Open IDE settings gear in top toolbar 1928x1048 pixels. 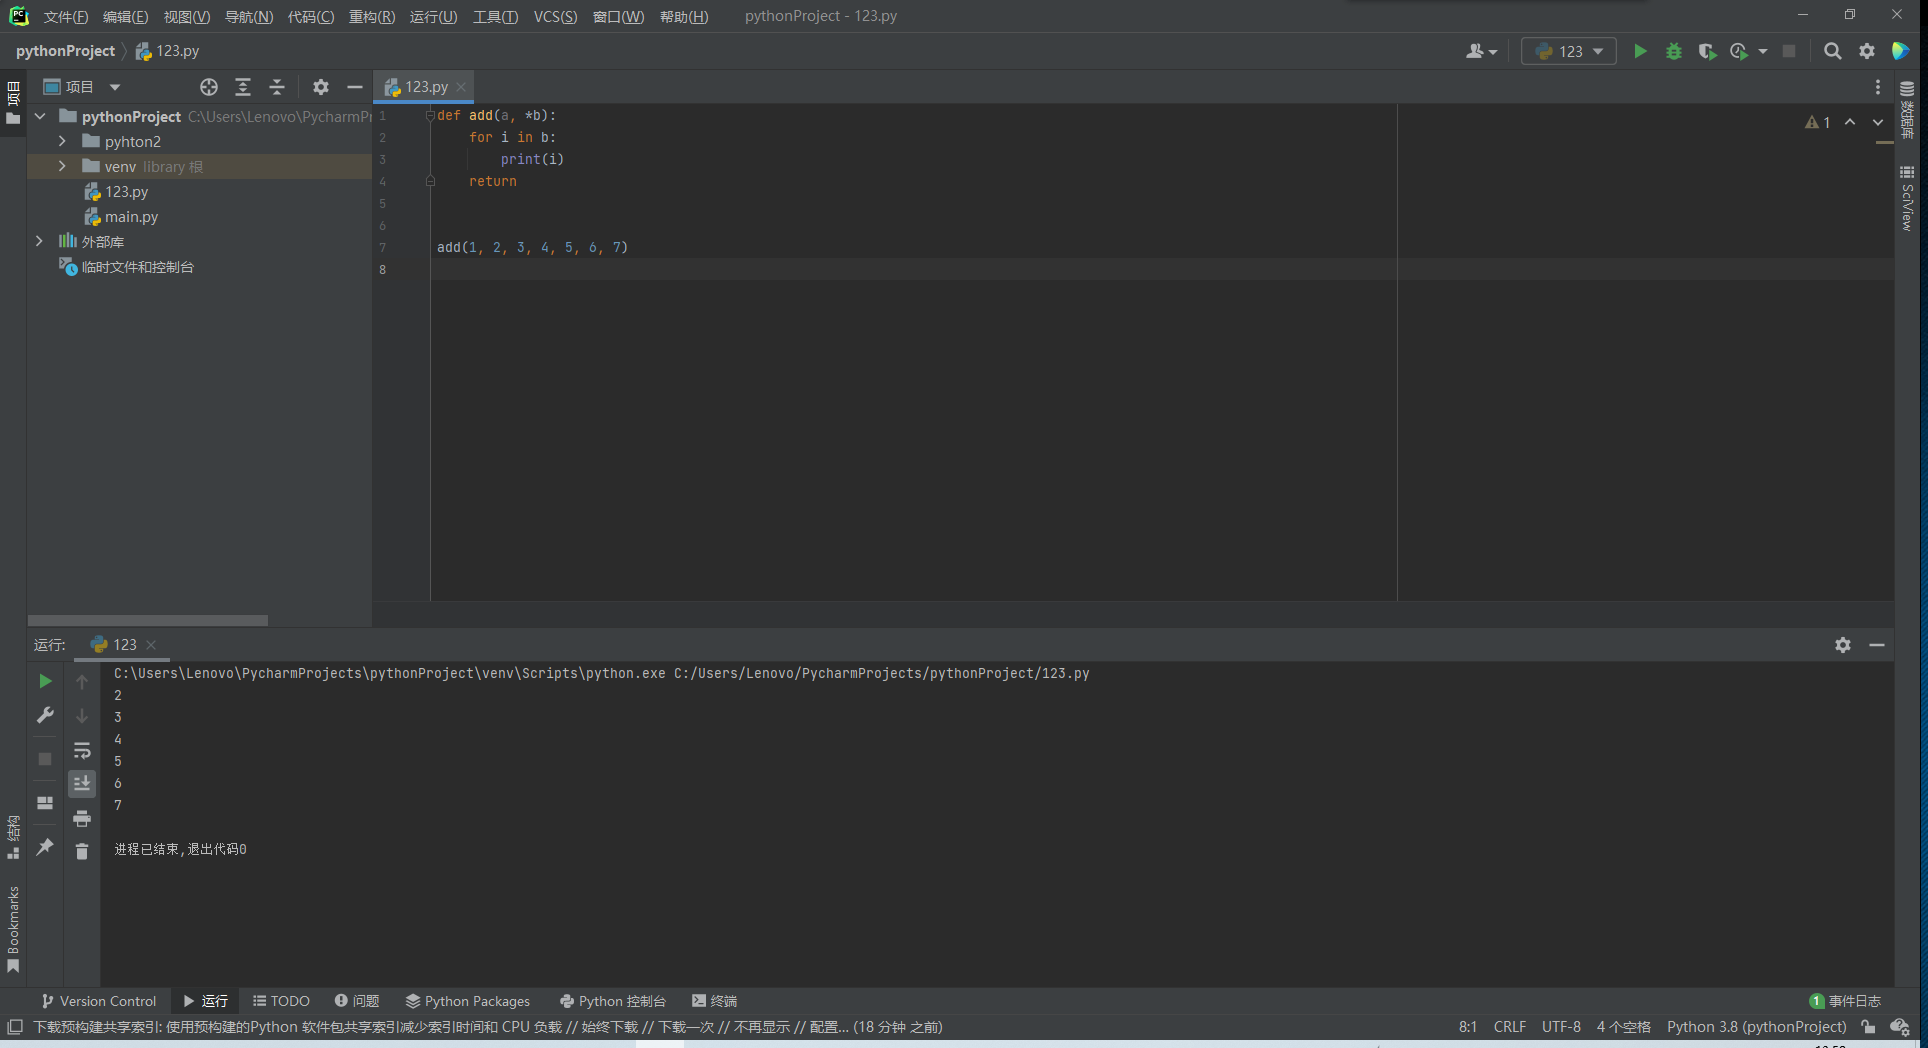tap(1867, 51)
